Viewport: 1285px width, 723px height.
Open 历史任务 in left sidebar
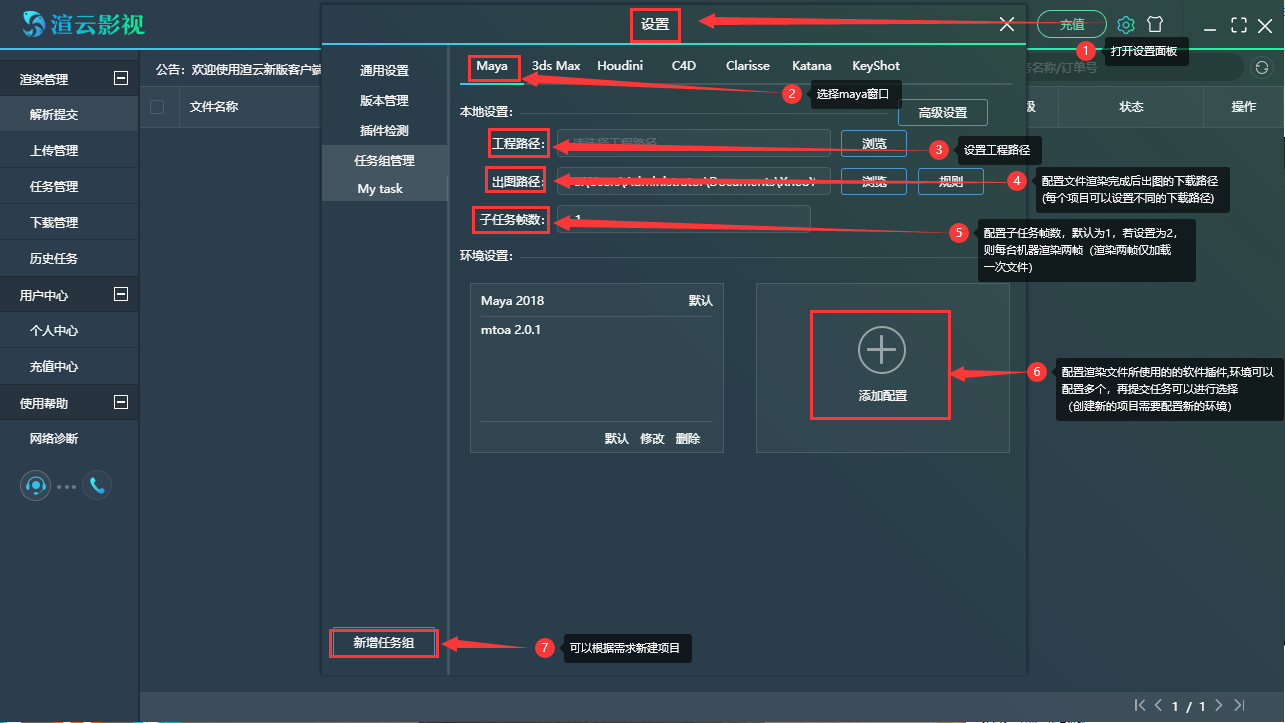tap(69, 259)
